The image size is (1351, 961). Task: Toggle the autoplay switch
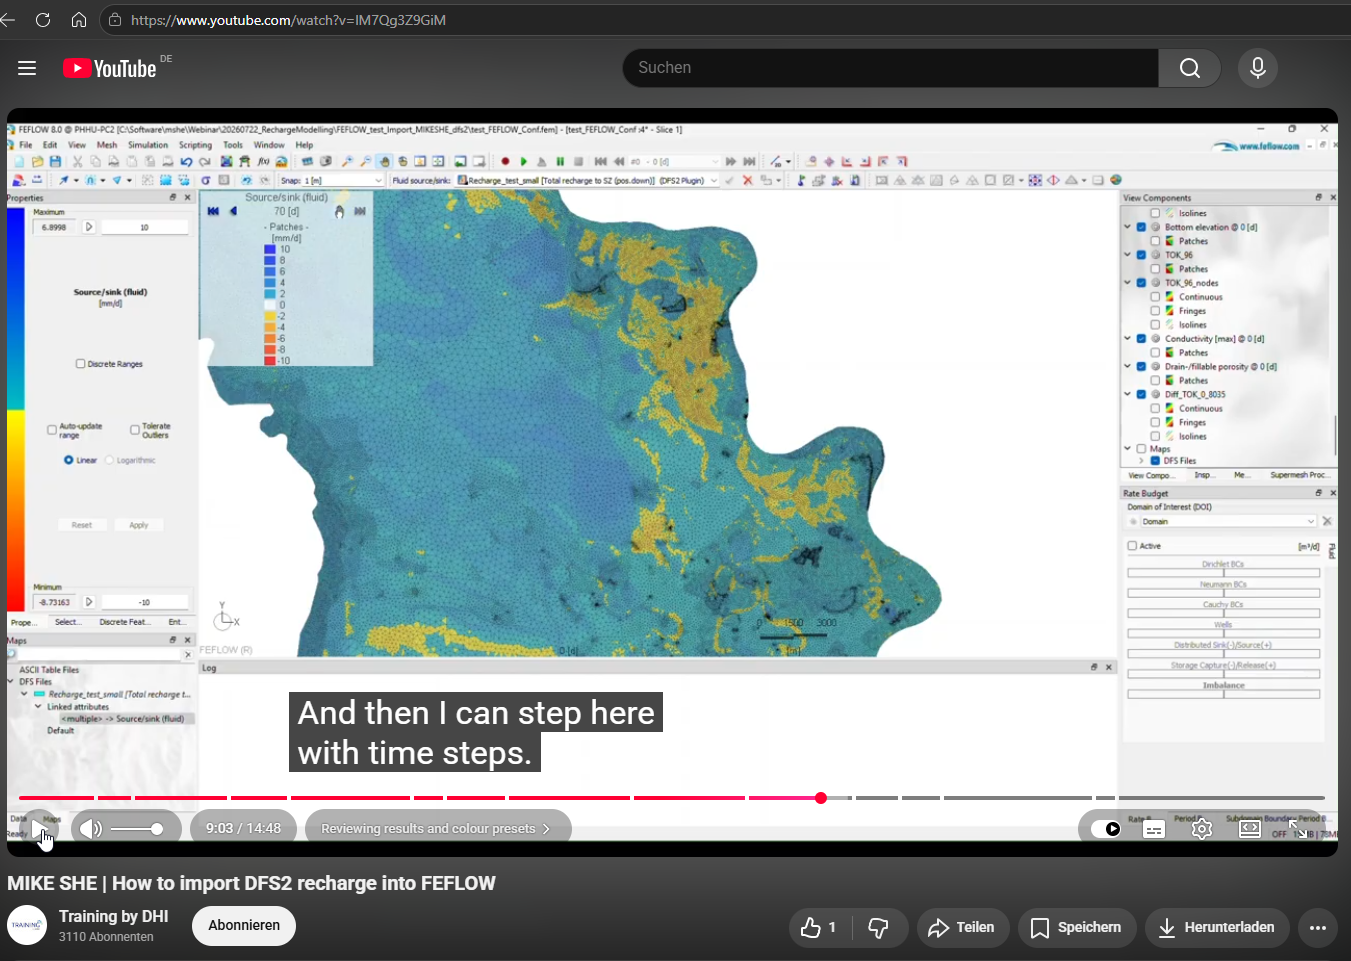point(1106,829)
